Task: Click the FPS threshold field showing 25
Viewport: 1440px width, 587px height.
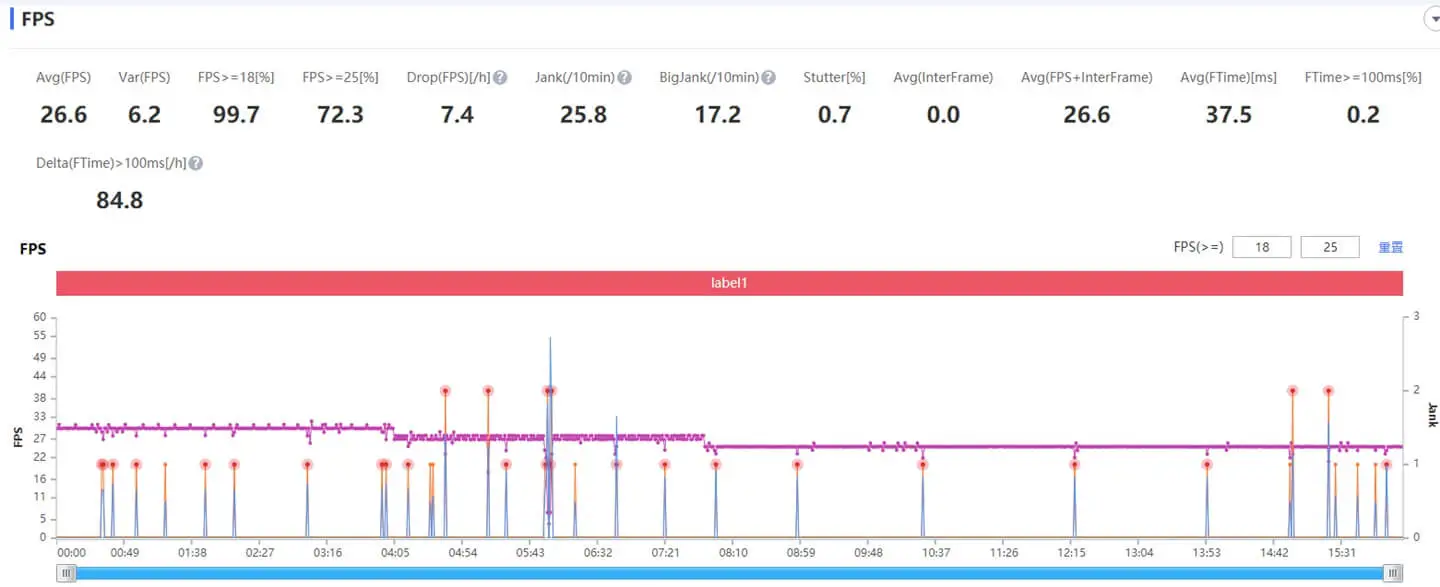Action: pos(1330,247)
